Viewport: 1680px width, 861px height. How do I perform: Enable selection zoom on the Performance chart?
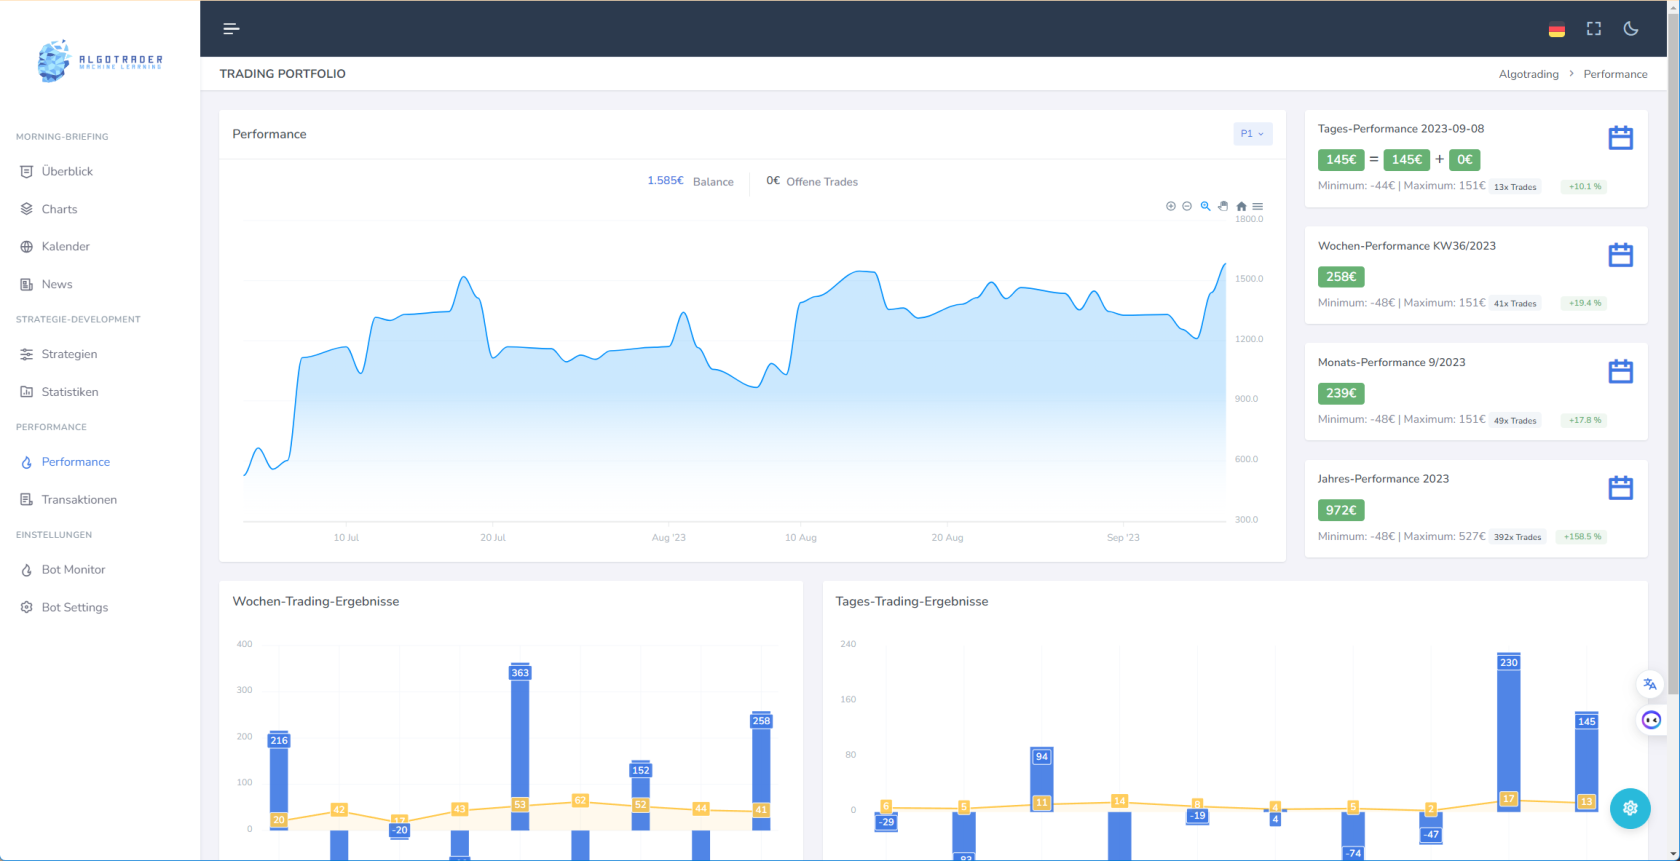point(1206,206)
